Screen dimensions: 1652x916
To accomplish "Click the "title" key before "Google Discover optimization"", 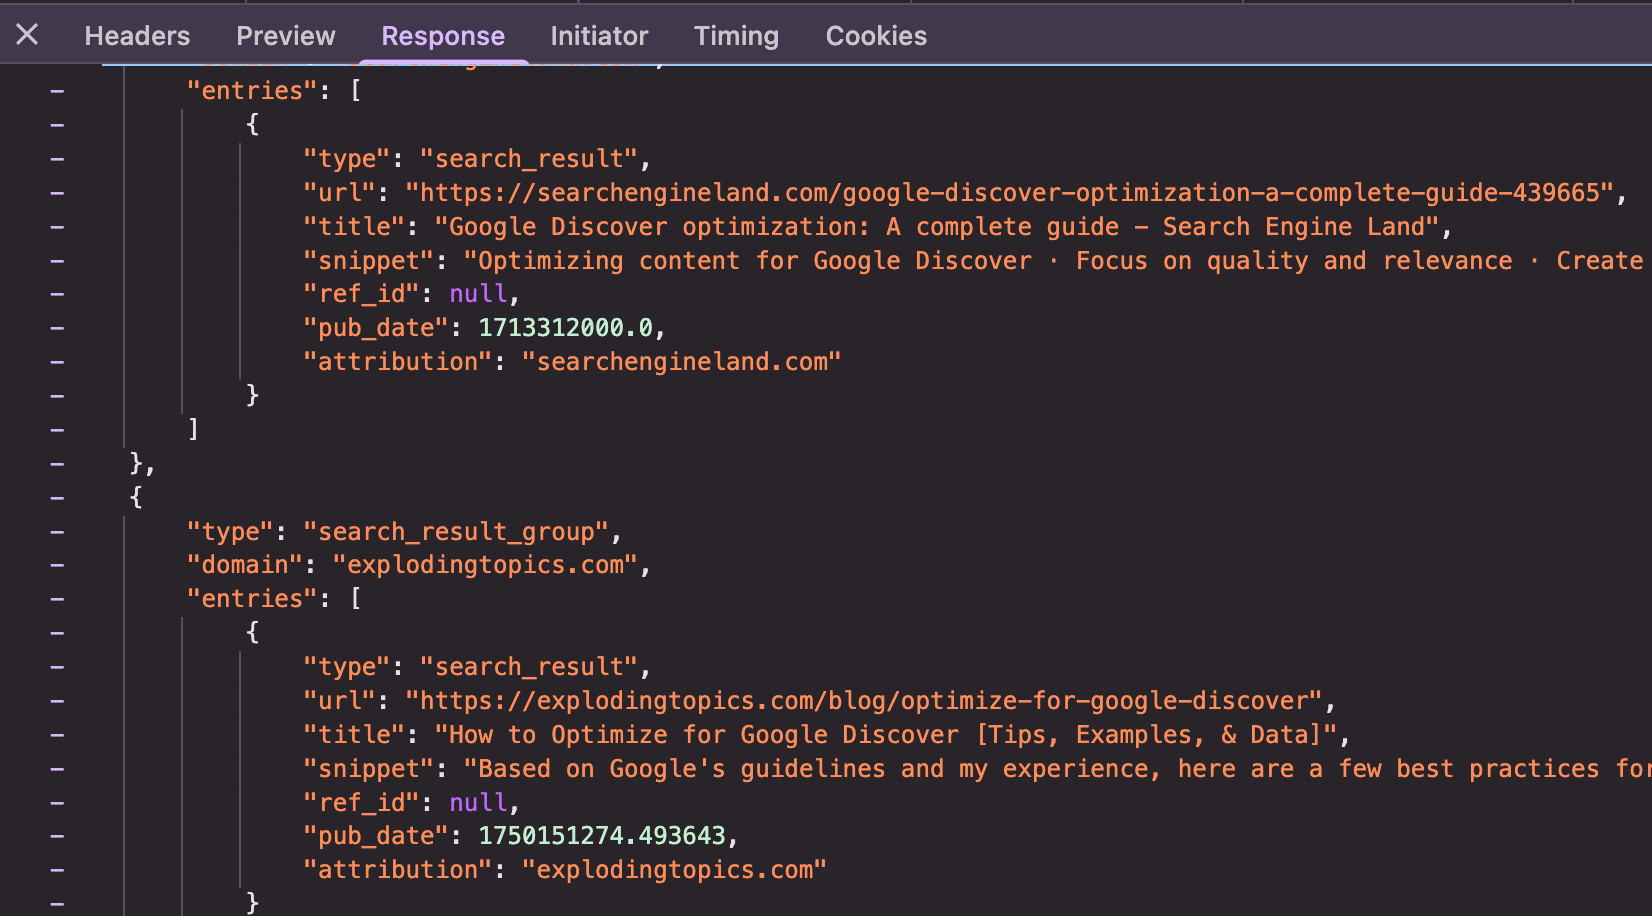I will [354, 227].
